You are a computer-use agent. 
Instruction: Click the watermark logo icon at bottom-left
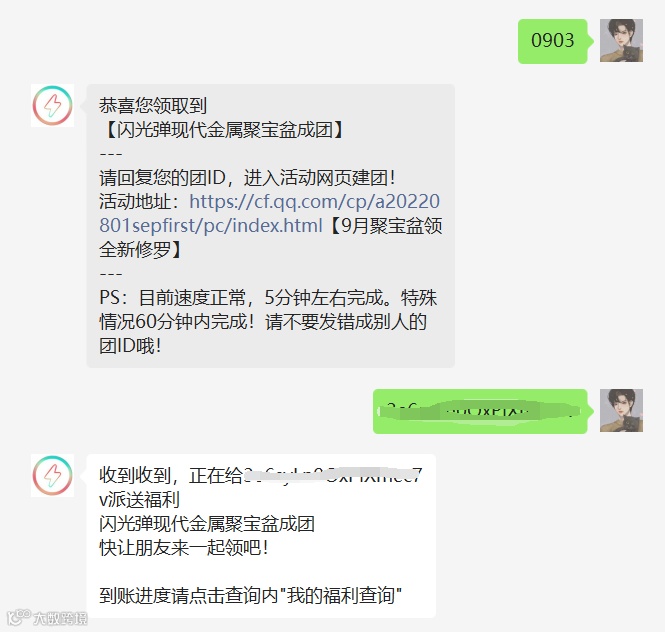(19, 618)
